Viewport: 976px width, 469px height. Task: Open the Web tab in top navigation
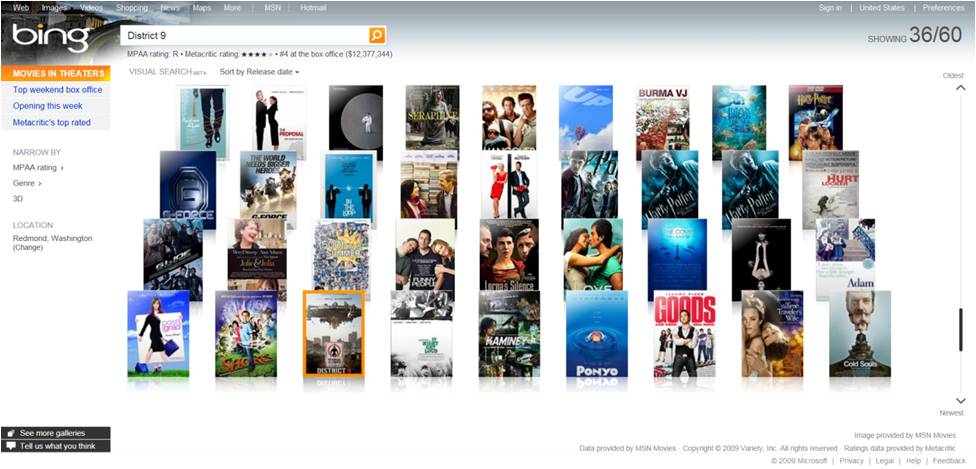click(21, 8)
